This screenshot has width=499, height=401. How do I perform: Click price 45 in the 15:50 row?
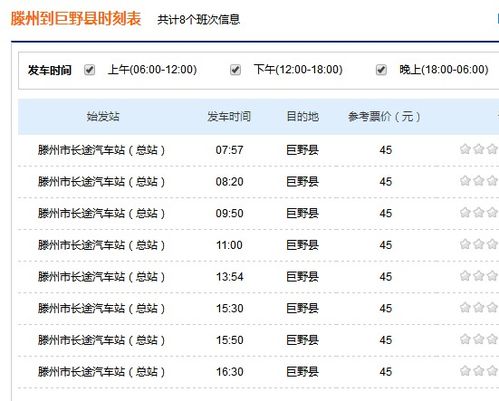coord(386,340)
